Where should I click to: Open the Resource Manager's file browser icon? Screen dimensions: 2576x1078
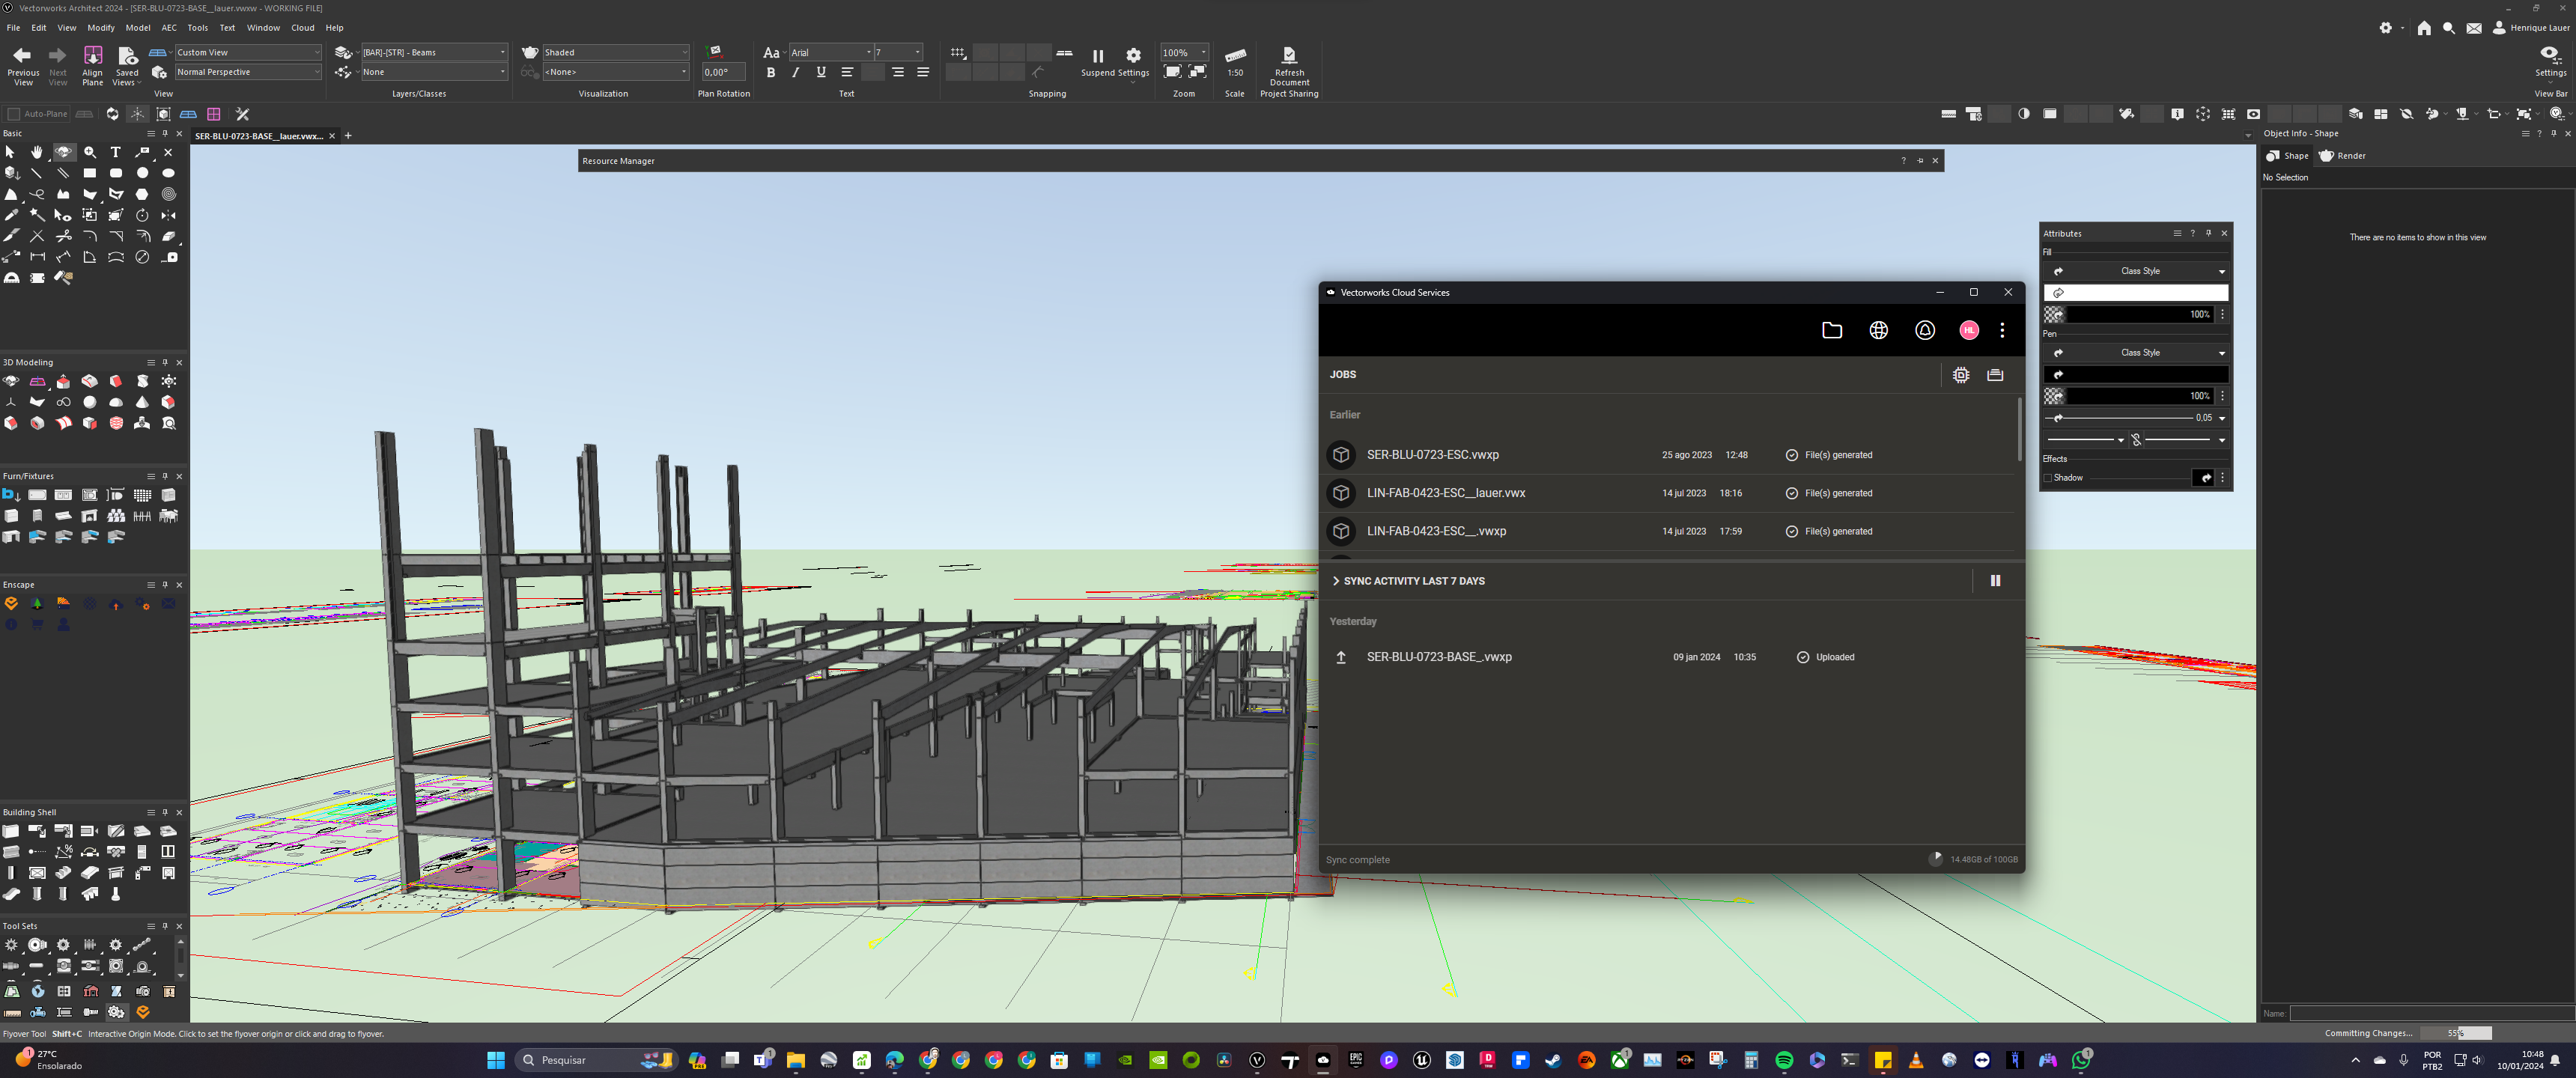click(1832, 330)
